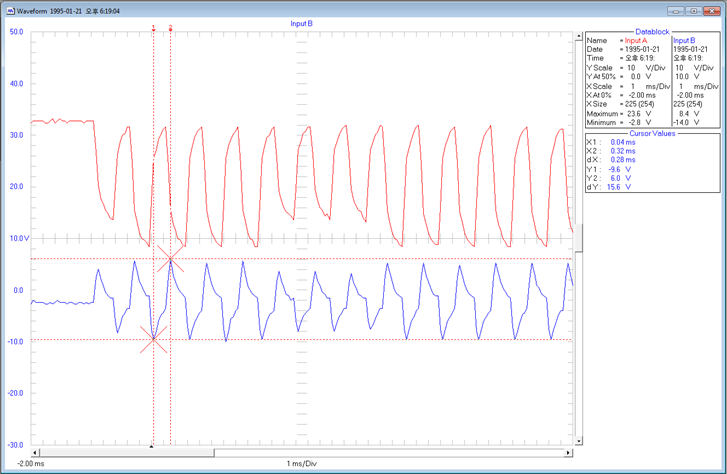Close the Waveform window
The image size is (727, 474).
click(x=711, y=10)
